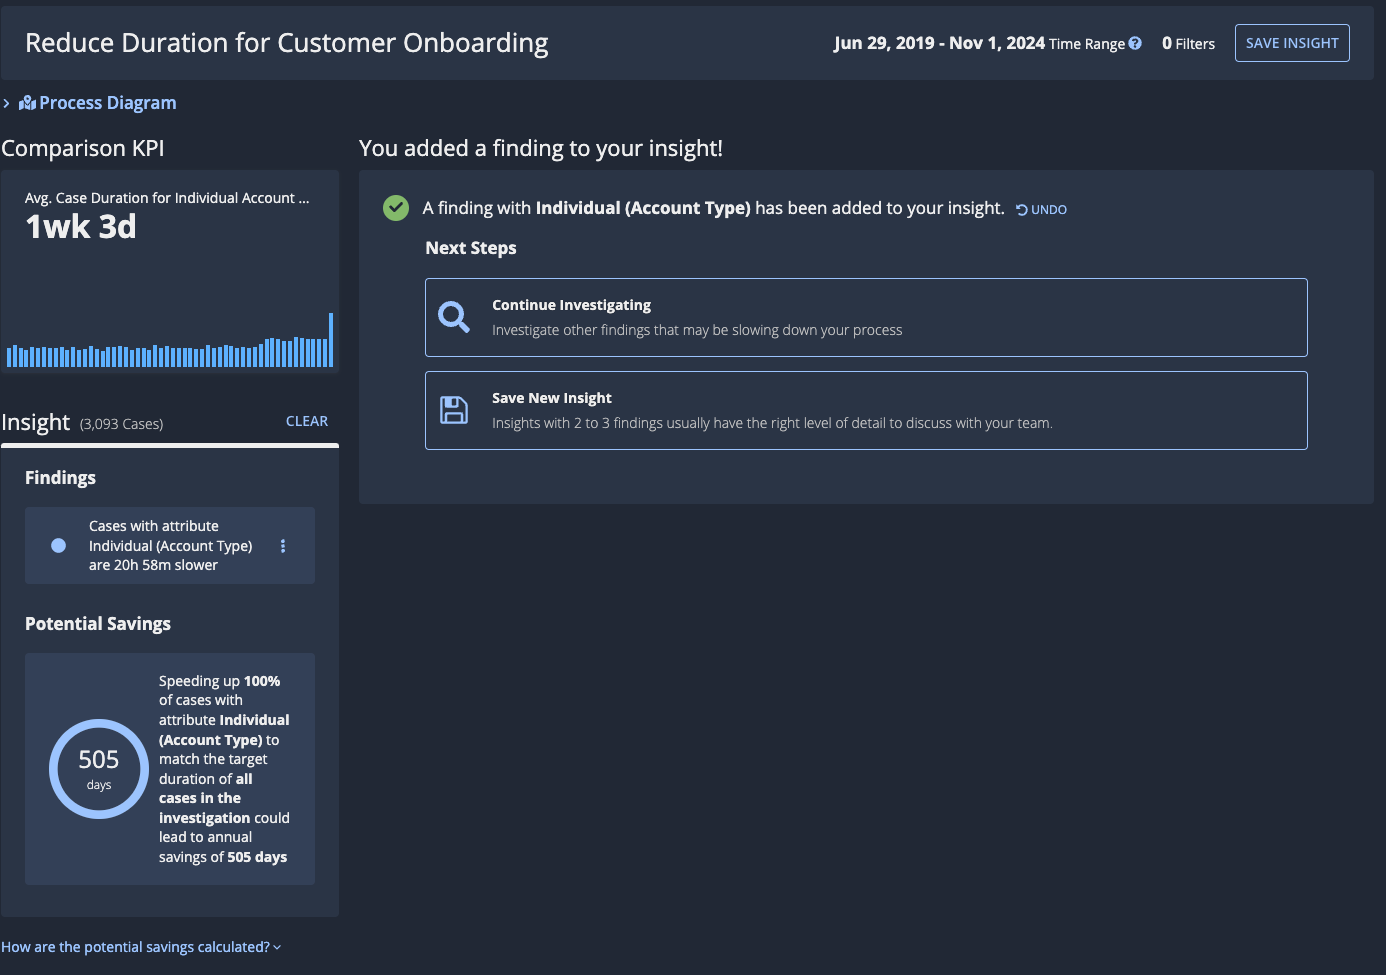Open the finding's three-dot options menu
Viewport: 1386px width, 975px height.
(x=283, y=546)
